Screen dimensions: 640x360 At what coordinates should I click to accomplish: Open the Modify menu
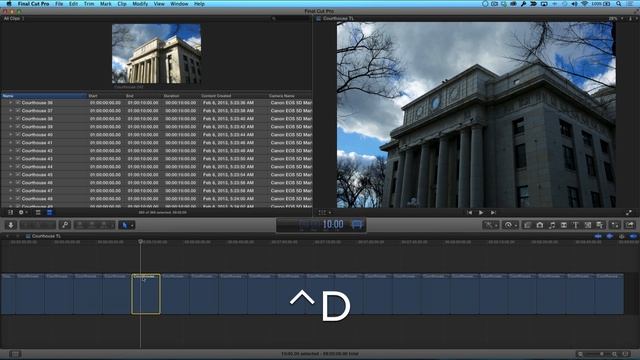[140, 4]
